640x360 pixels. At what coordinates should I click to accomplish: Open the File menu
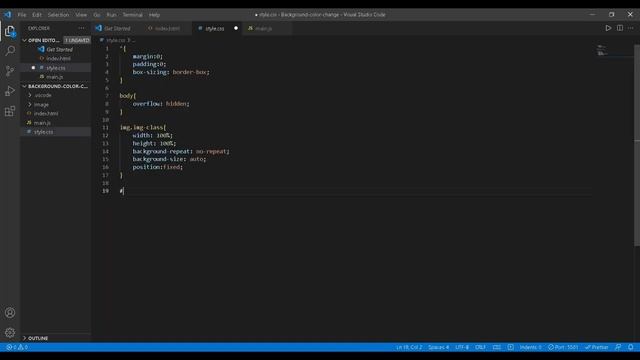tap(22, 15)
